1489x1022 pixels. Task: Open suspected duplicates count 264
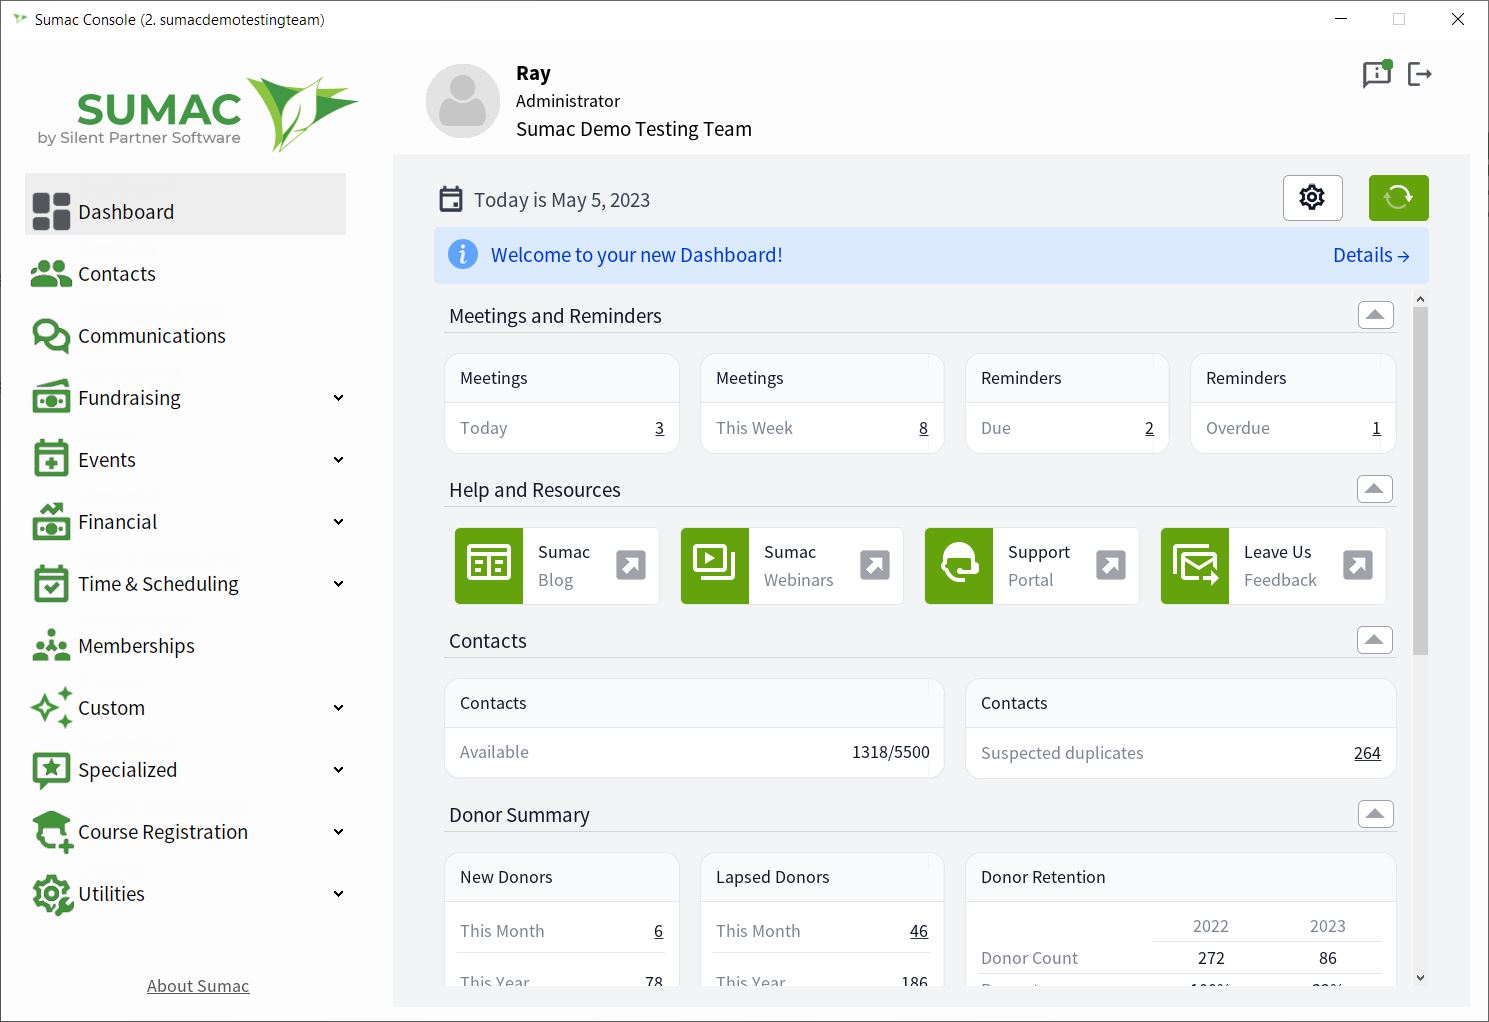(1367, 753)
